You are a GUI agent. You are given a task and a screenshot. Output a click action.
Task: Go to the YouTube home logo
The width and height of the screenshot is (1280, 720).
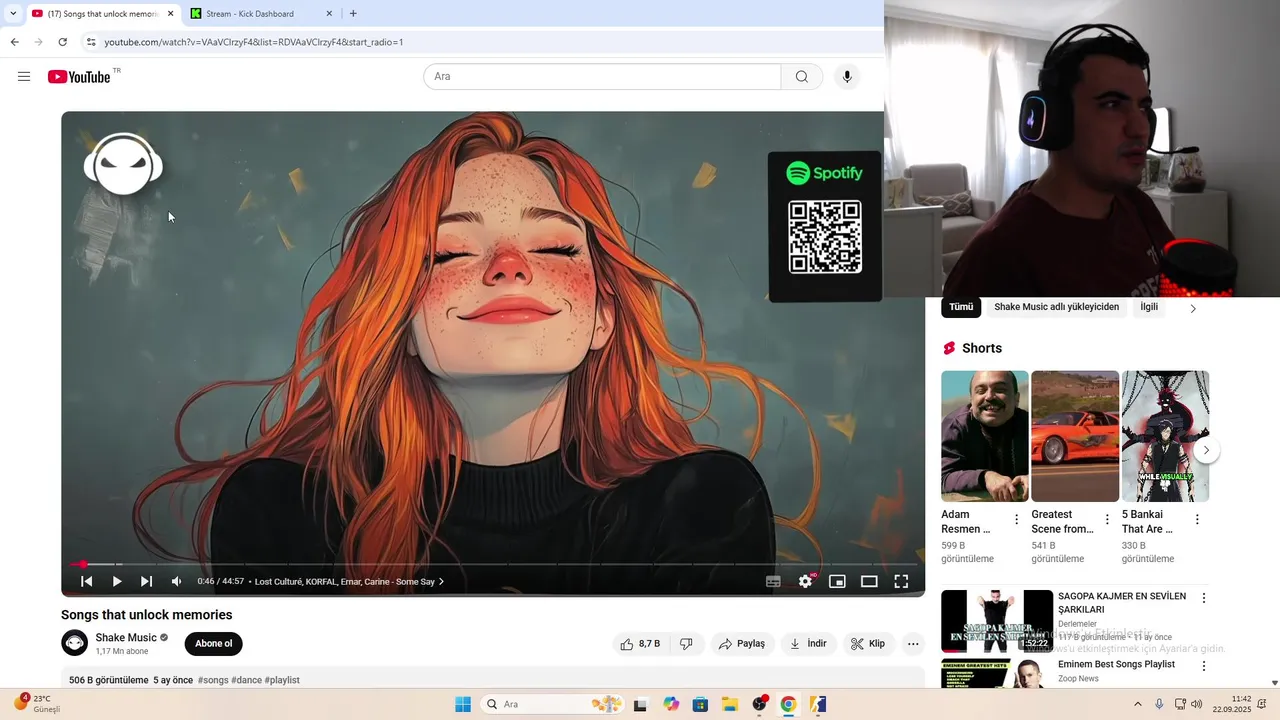pyautogui.click(x=79, y=77)
